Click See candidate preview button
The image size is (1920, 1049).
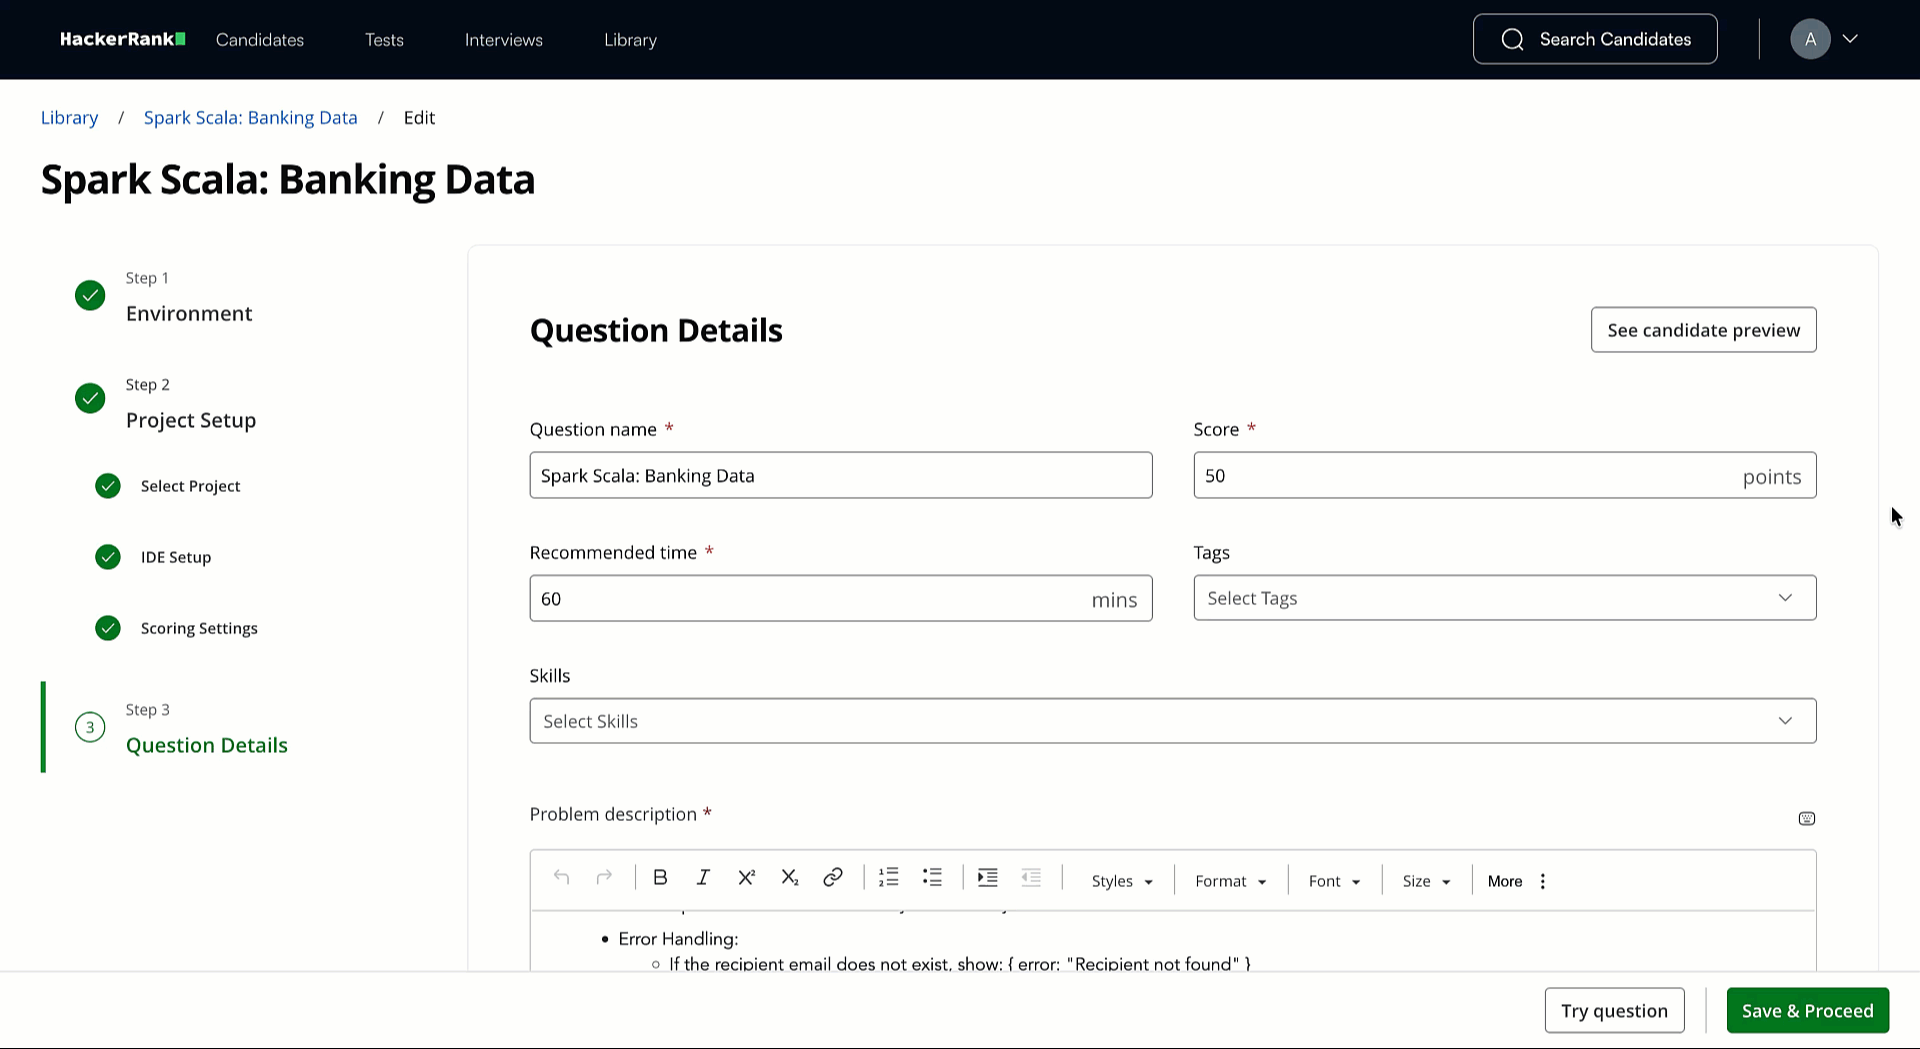pos(1703,330)
